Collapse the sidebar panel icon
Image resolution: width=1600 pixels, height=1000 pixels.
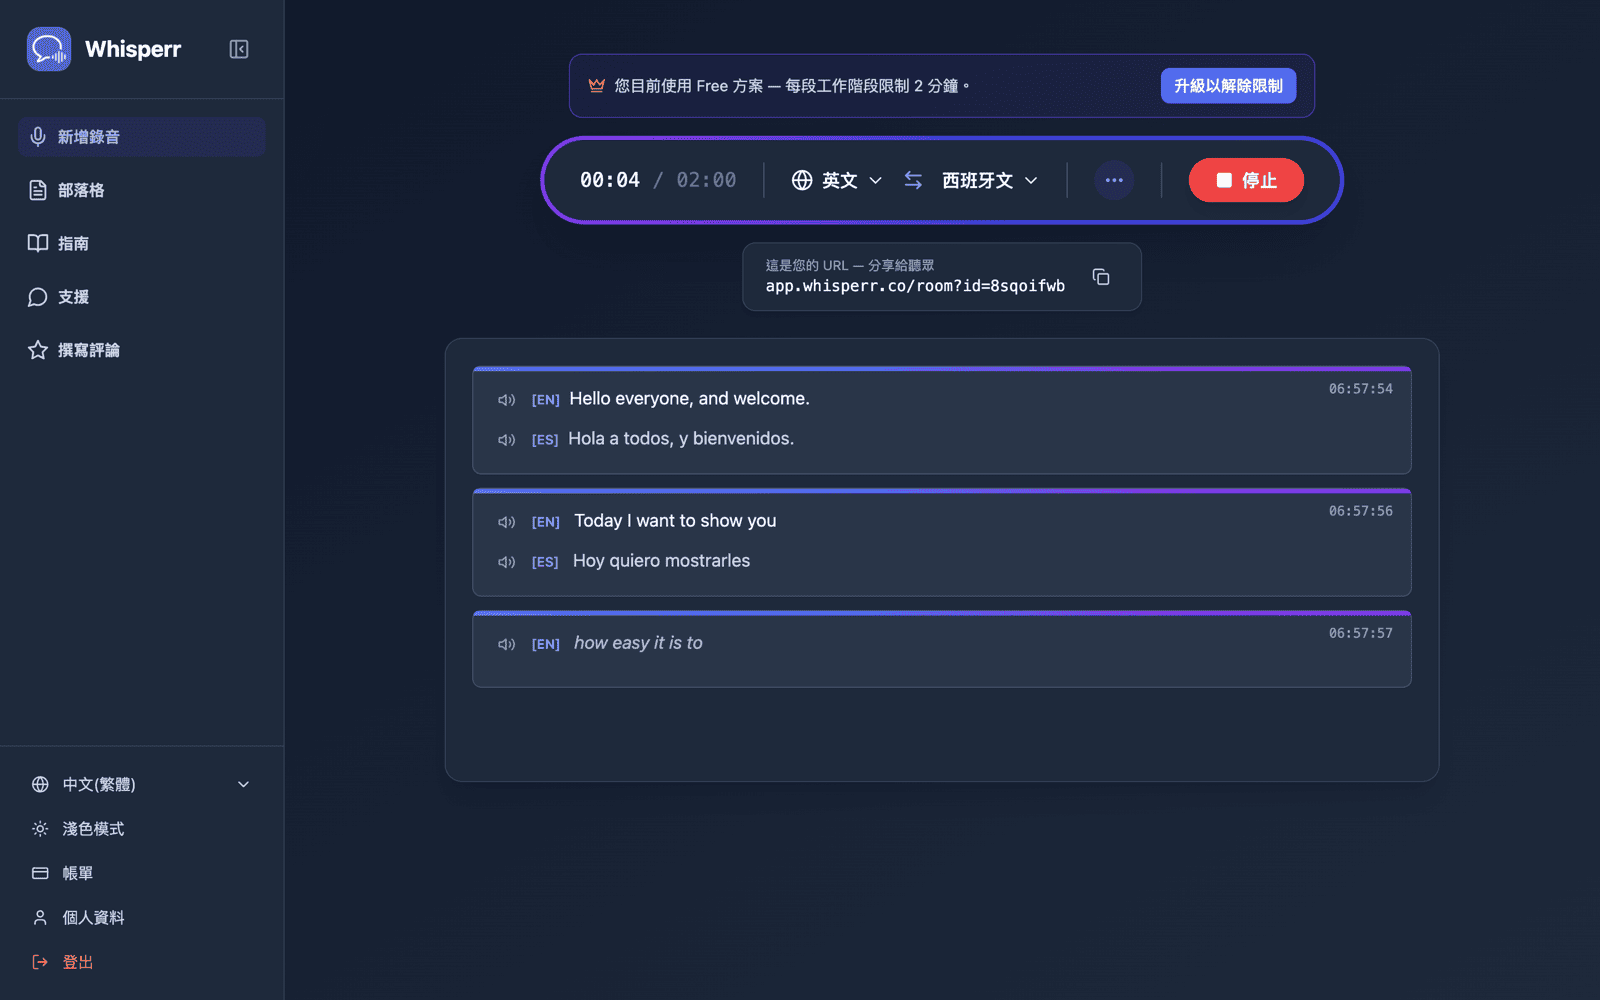click(239, 49)
